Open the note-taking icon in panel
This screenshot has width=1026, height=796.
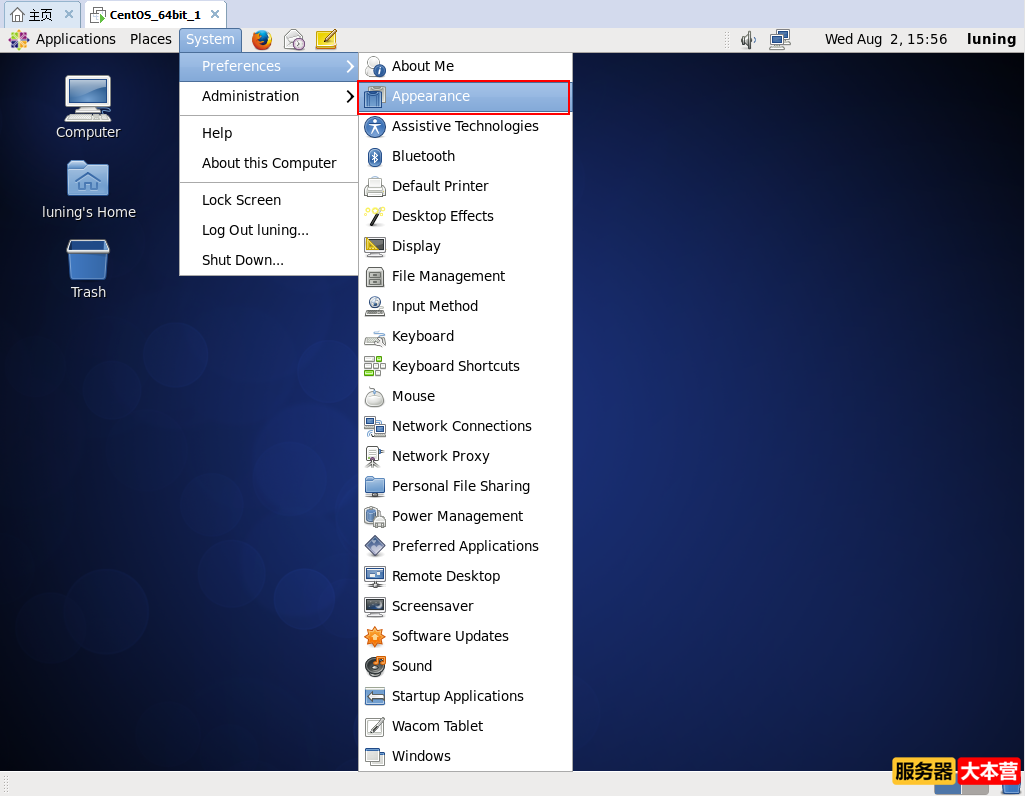(x=326, y=40)
